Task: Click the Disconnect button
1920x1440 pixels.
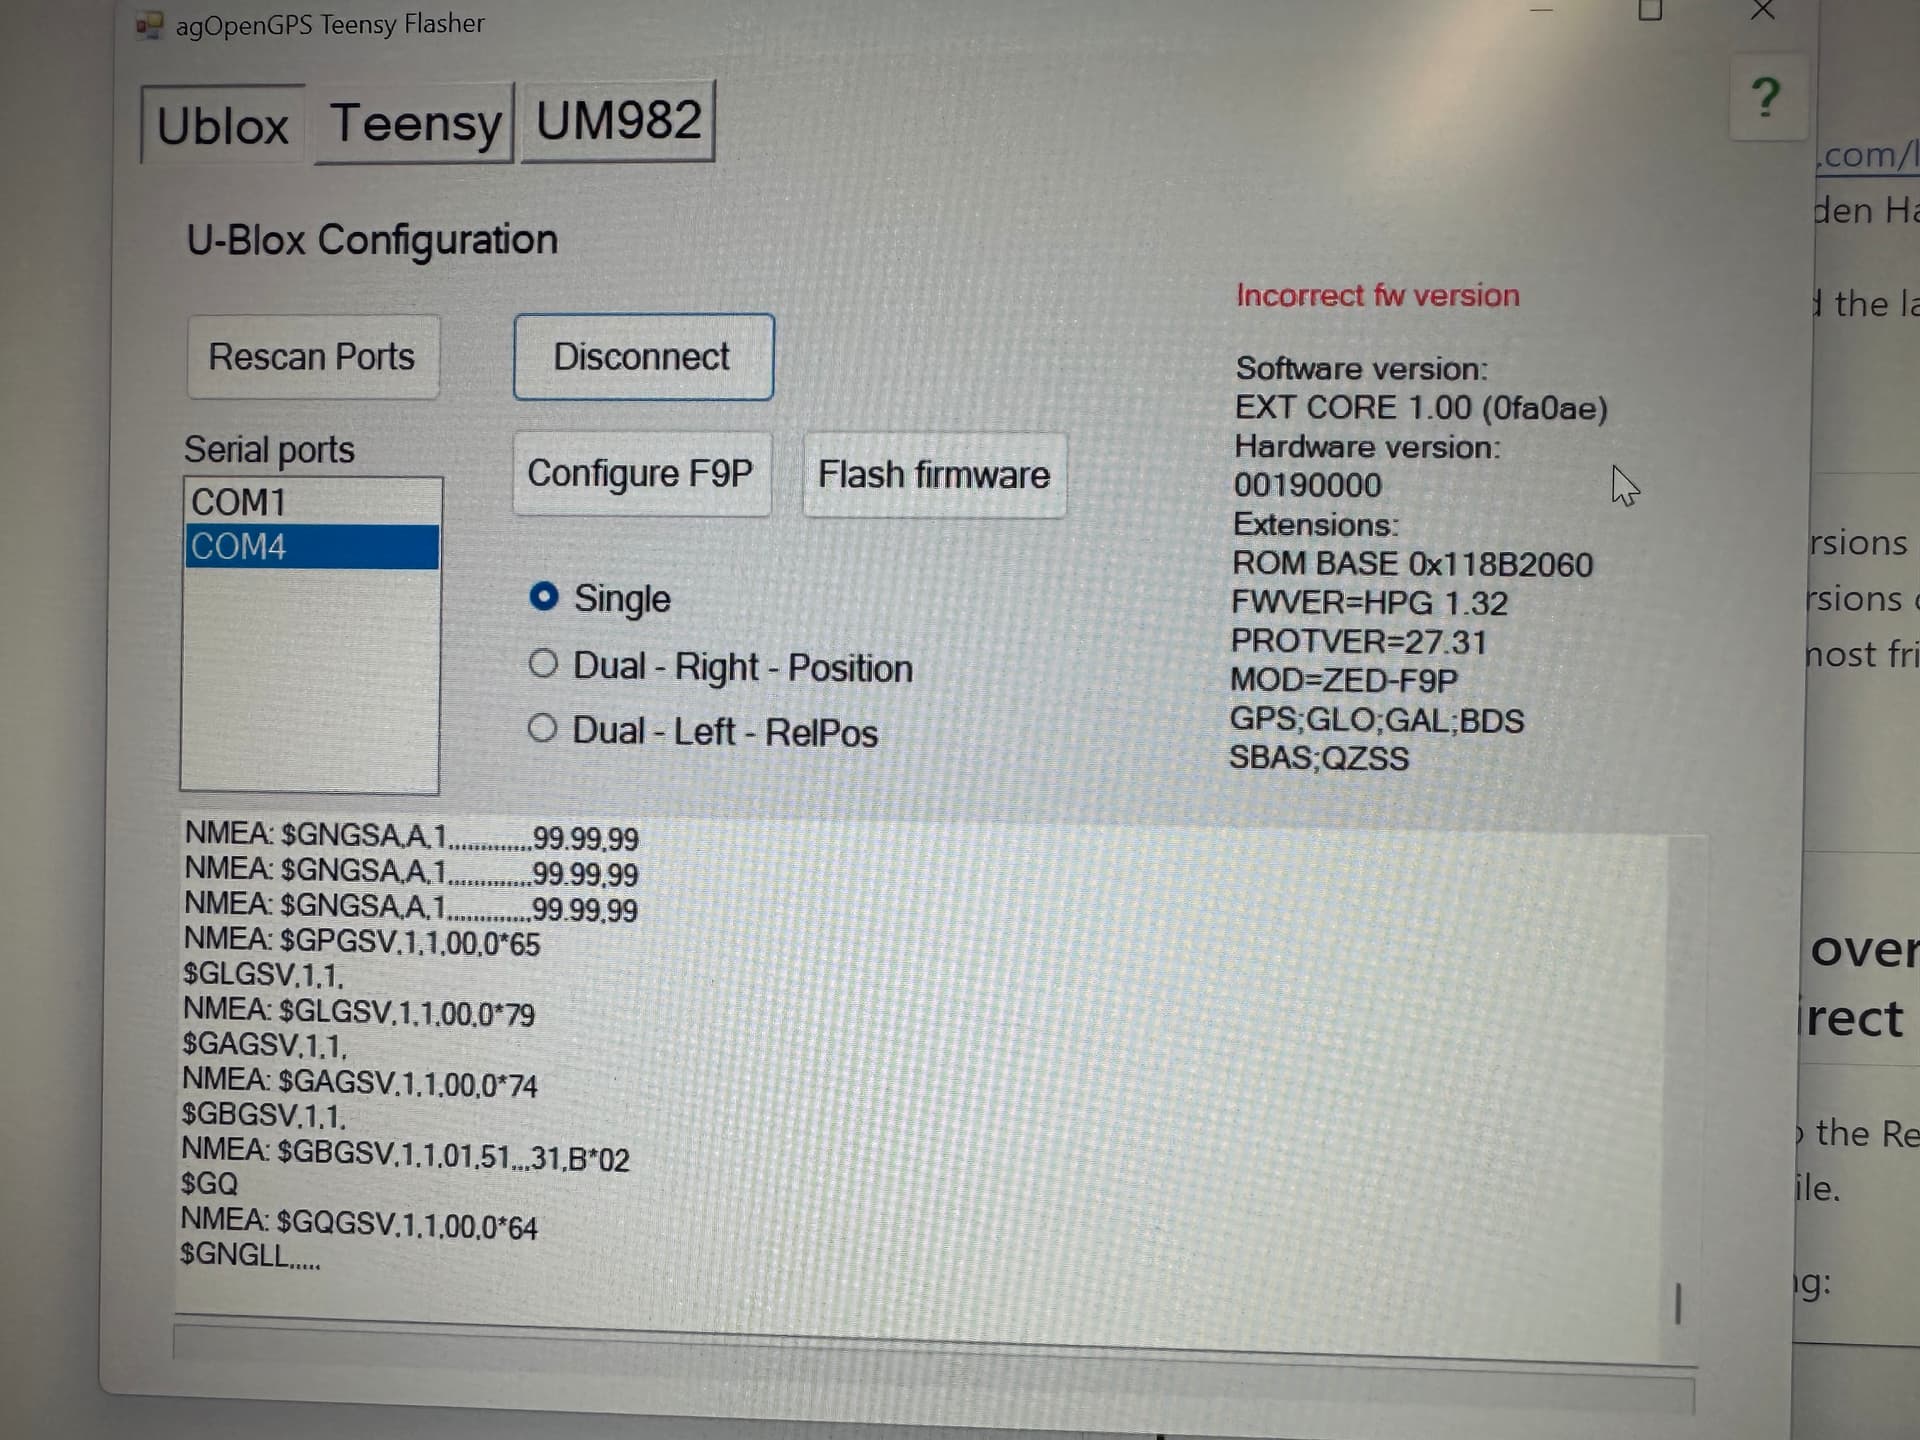Action: (643, 357)
